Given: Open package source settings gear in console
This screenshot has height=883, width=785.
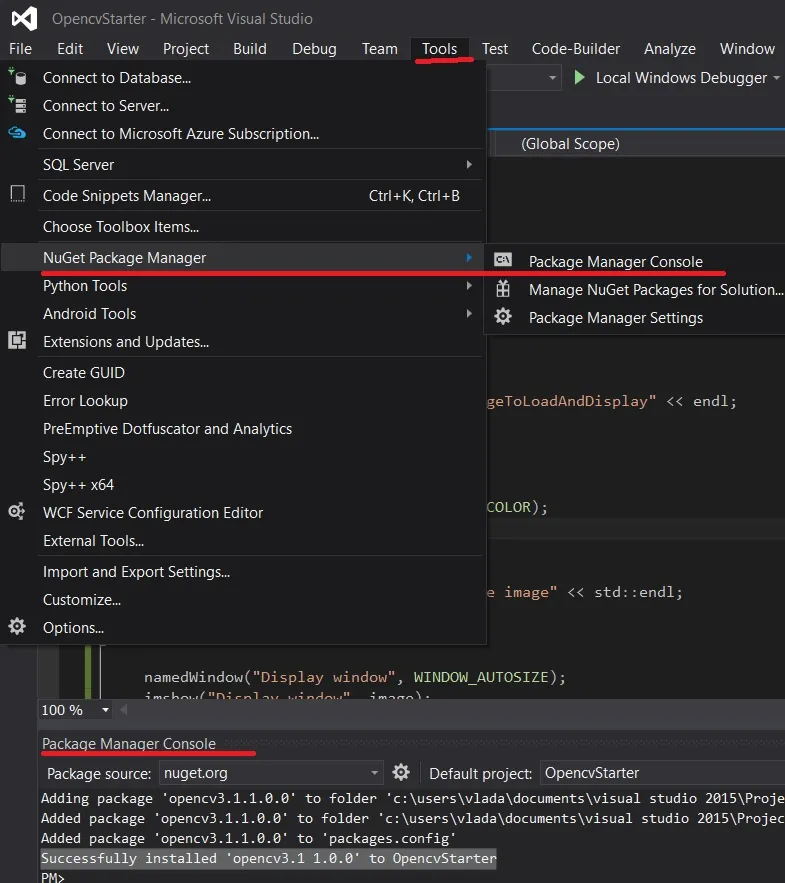Looking at the screenshot, I should (401, 772).
